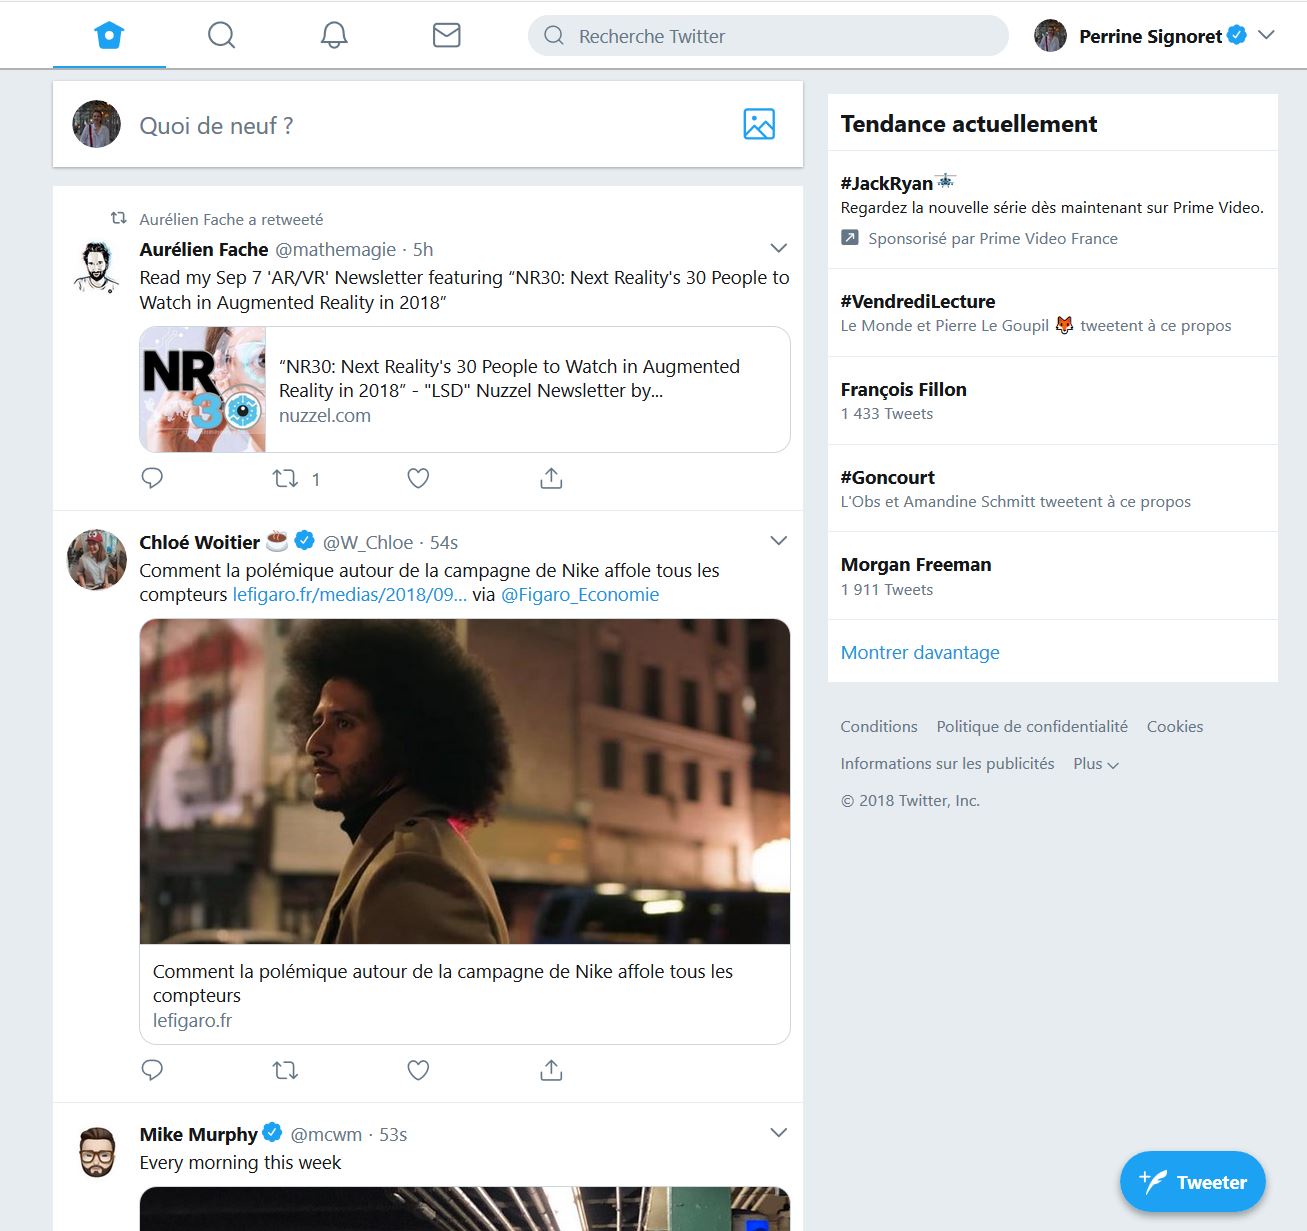
Task: Share Aurélien Fache's tweet
Action: (551, 478)
